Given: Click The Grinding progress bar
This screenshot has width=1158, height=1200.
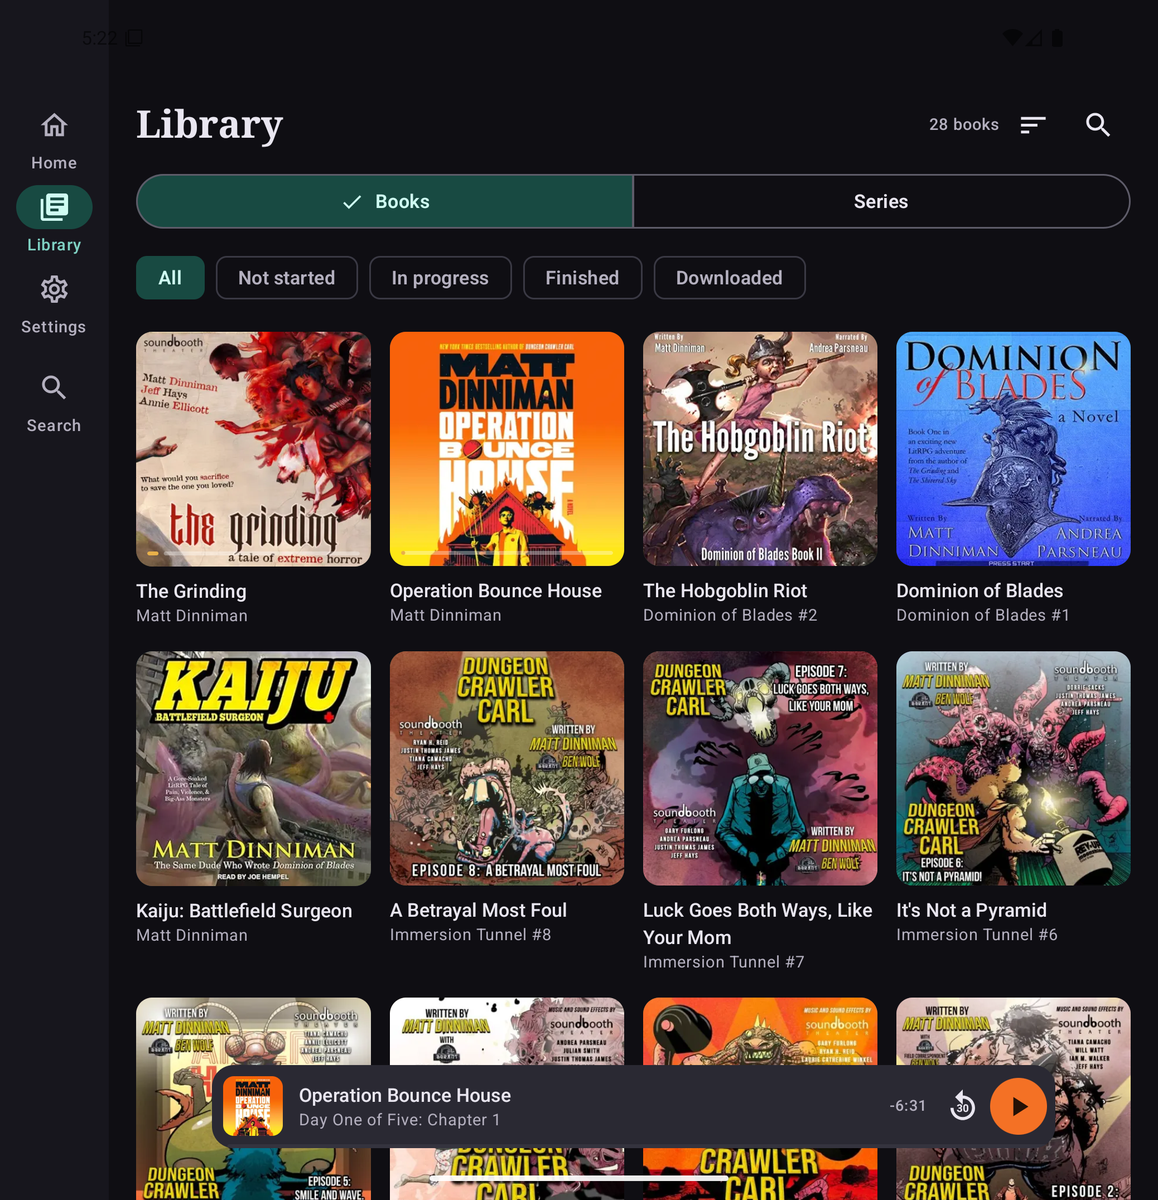Looking at the screenshot, I should coord(253,553).
